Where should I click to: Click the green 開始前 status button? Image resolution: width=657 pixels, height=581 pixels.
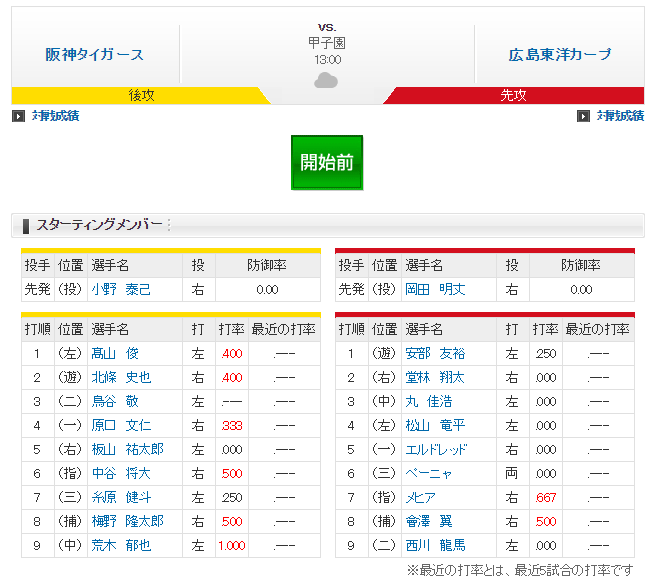(x=327, y=163)
